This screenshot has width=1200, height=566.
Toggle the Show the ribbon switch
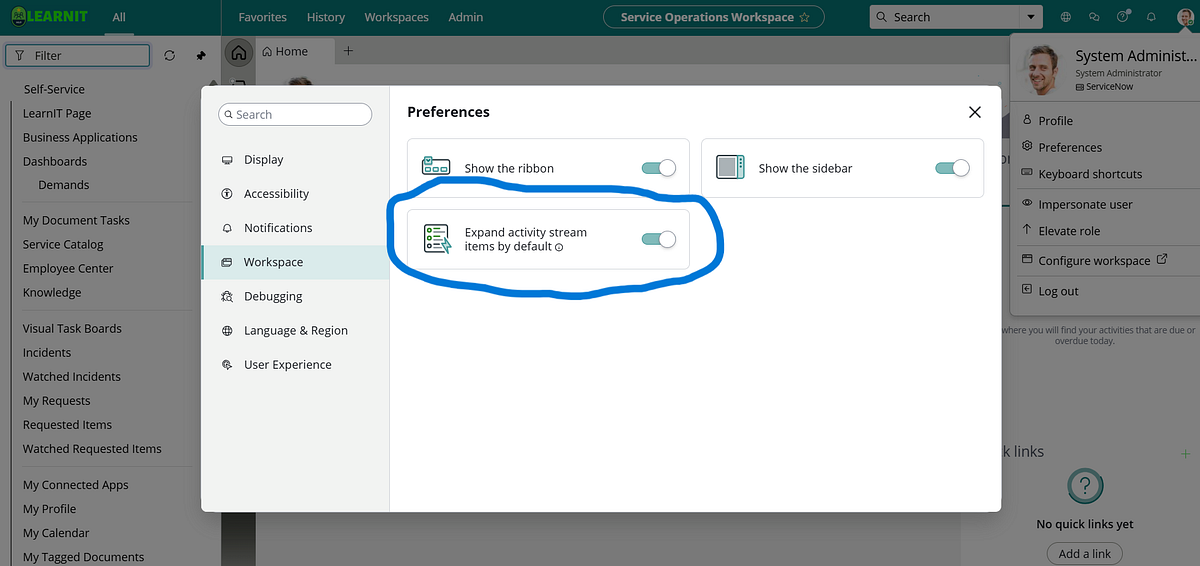[659, 168]
